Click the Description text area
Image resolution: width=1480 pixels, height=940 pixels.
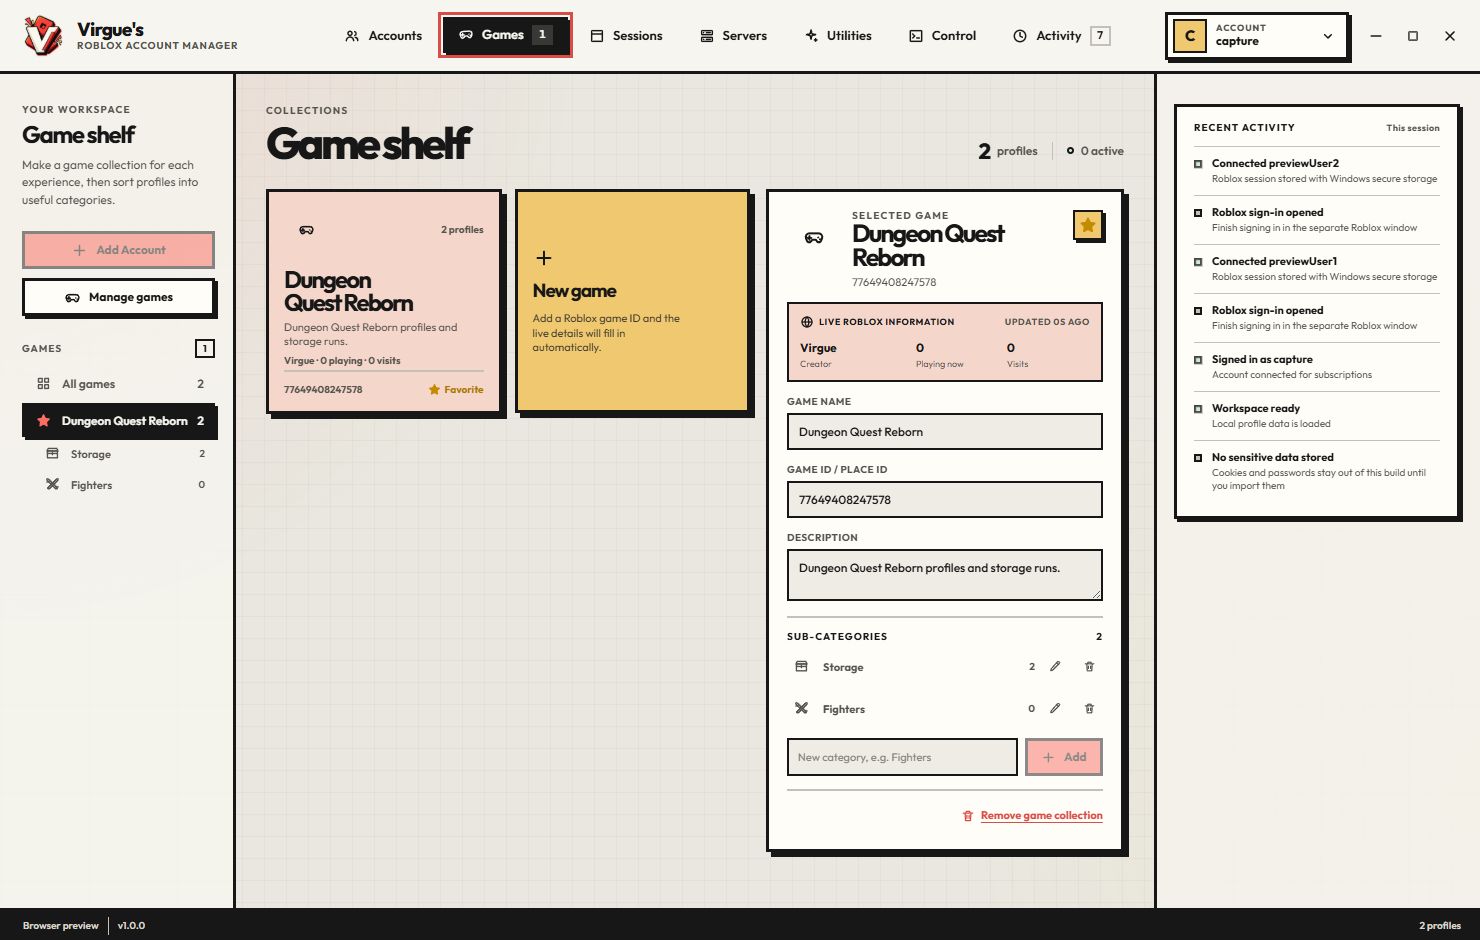click(945, 575)
